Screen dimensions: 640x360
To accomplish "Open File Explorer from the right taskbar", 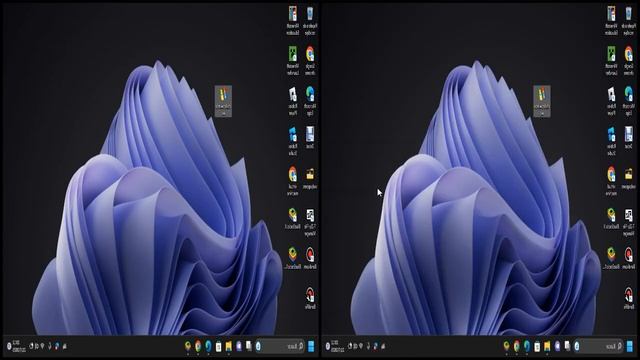I will point(547,347).
